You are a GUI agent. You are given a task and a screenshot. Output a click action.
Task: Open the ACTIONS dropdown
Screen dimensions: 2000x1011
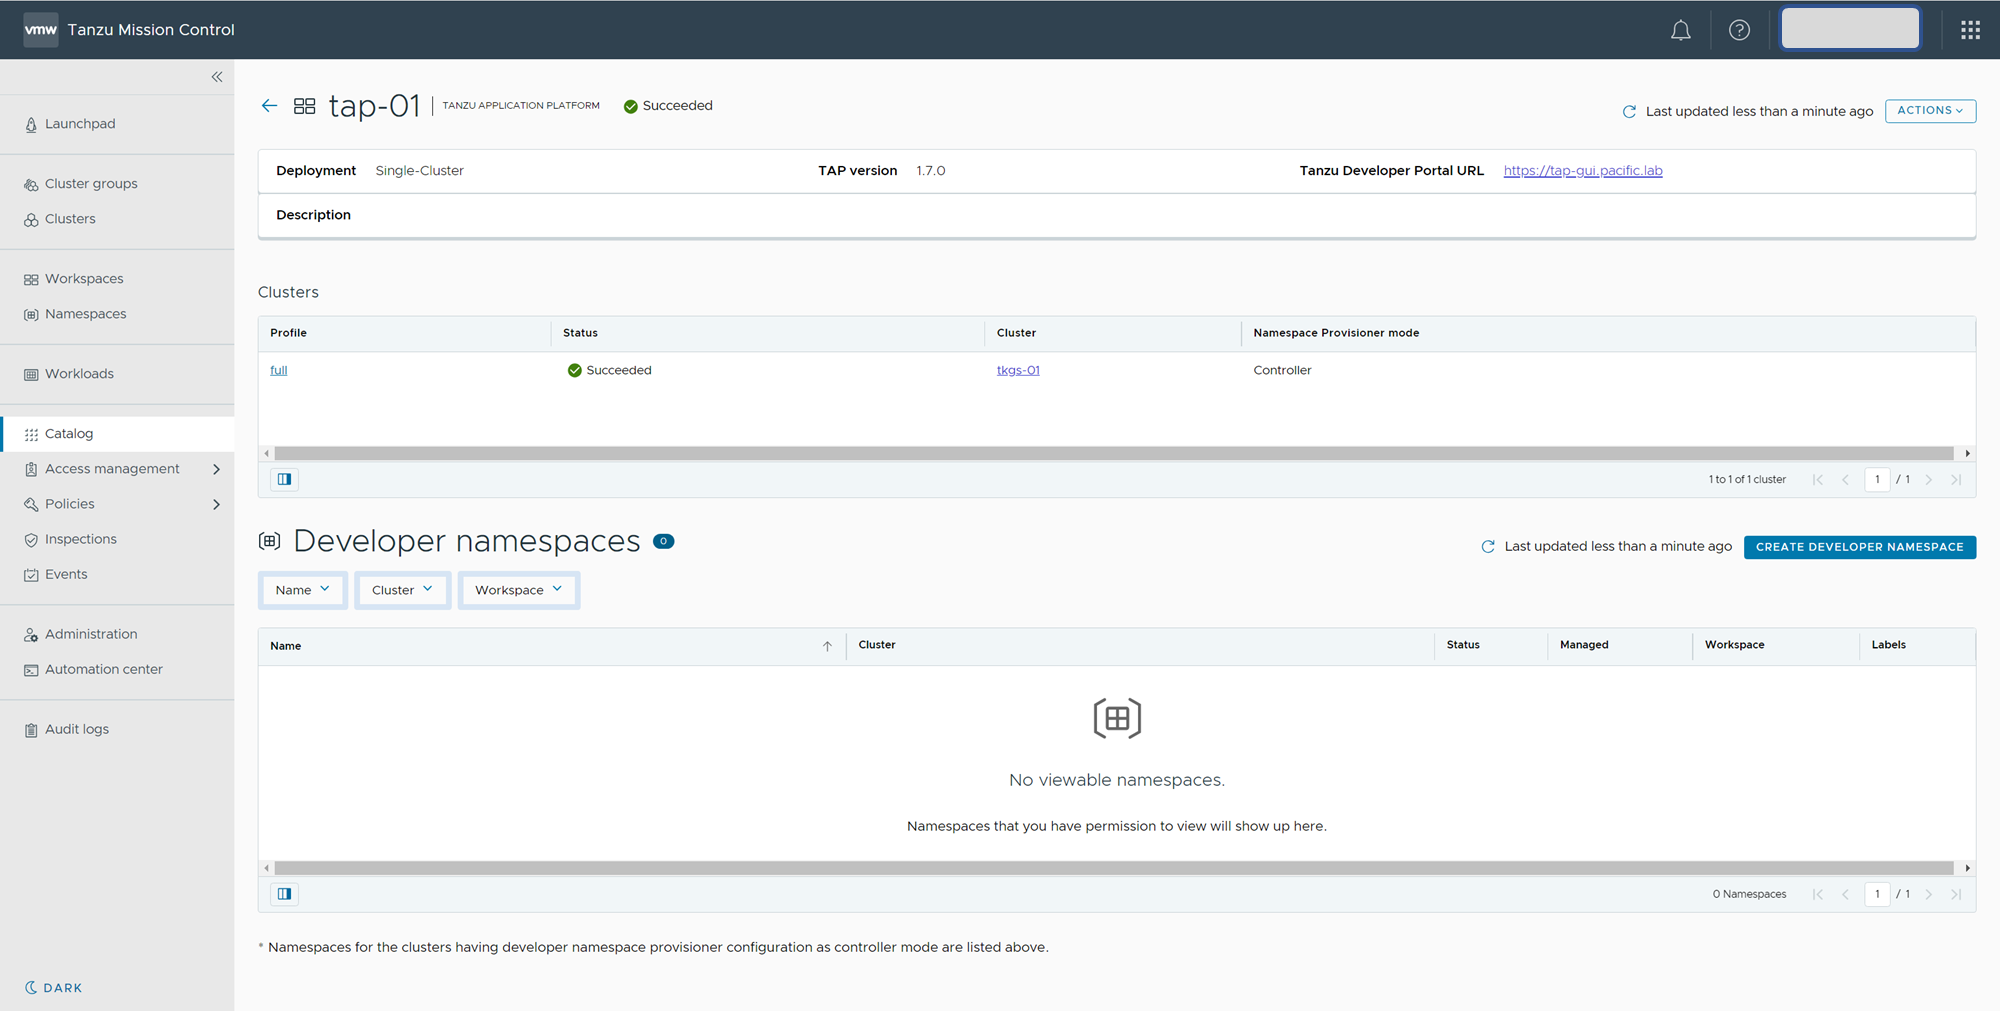click(x=1929, y=111)
